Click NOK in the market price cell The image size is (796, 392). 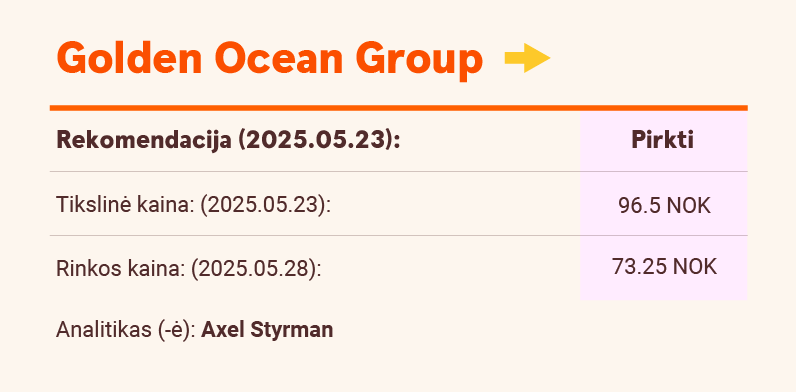click(695, 267)
